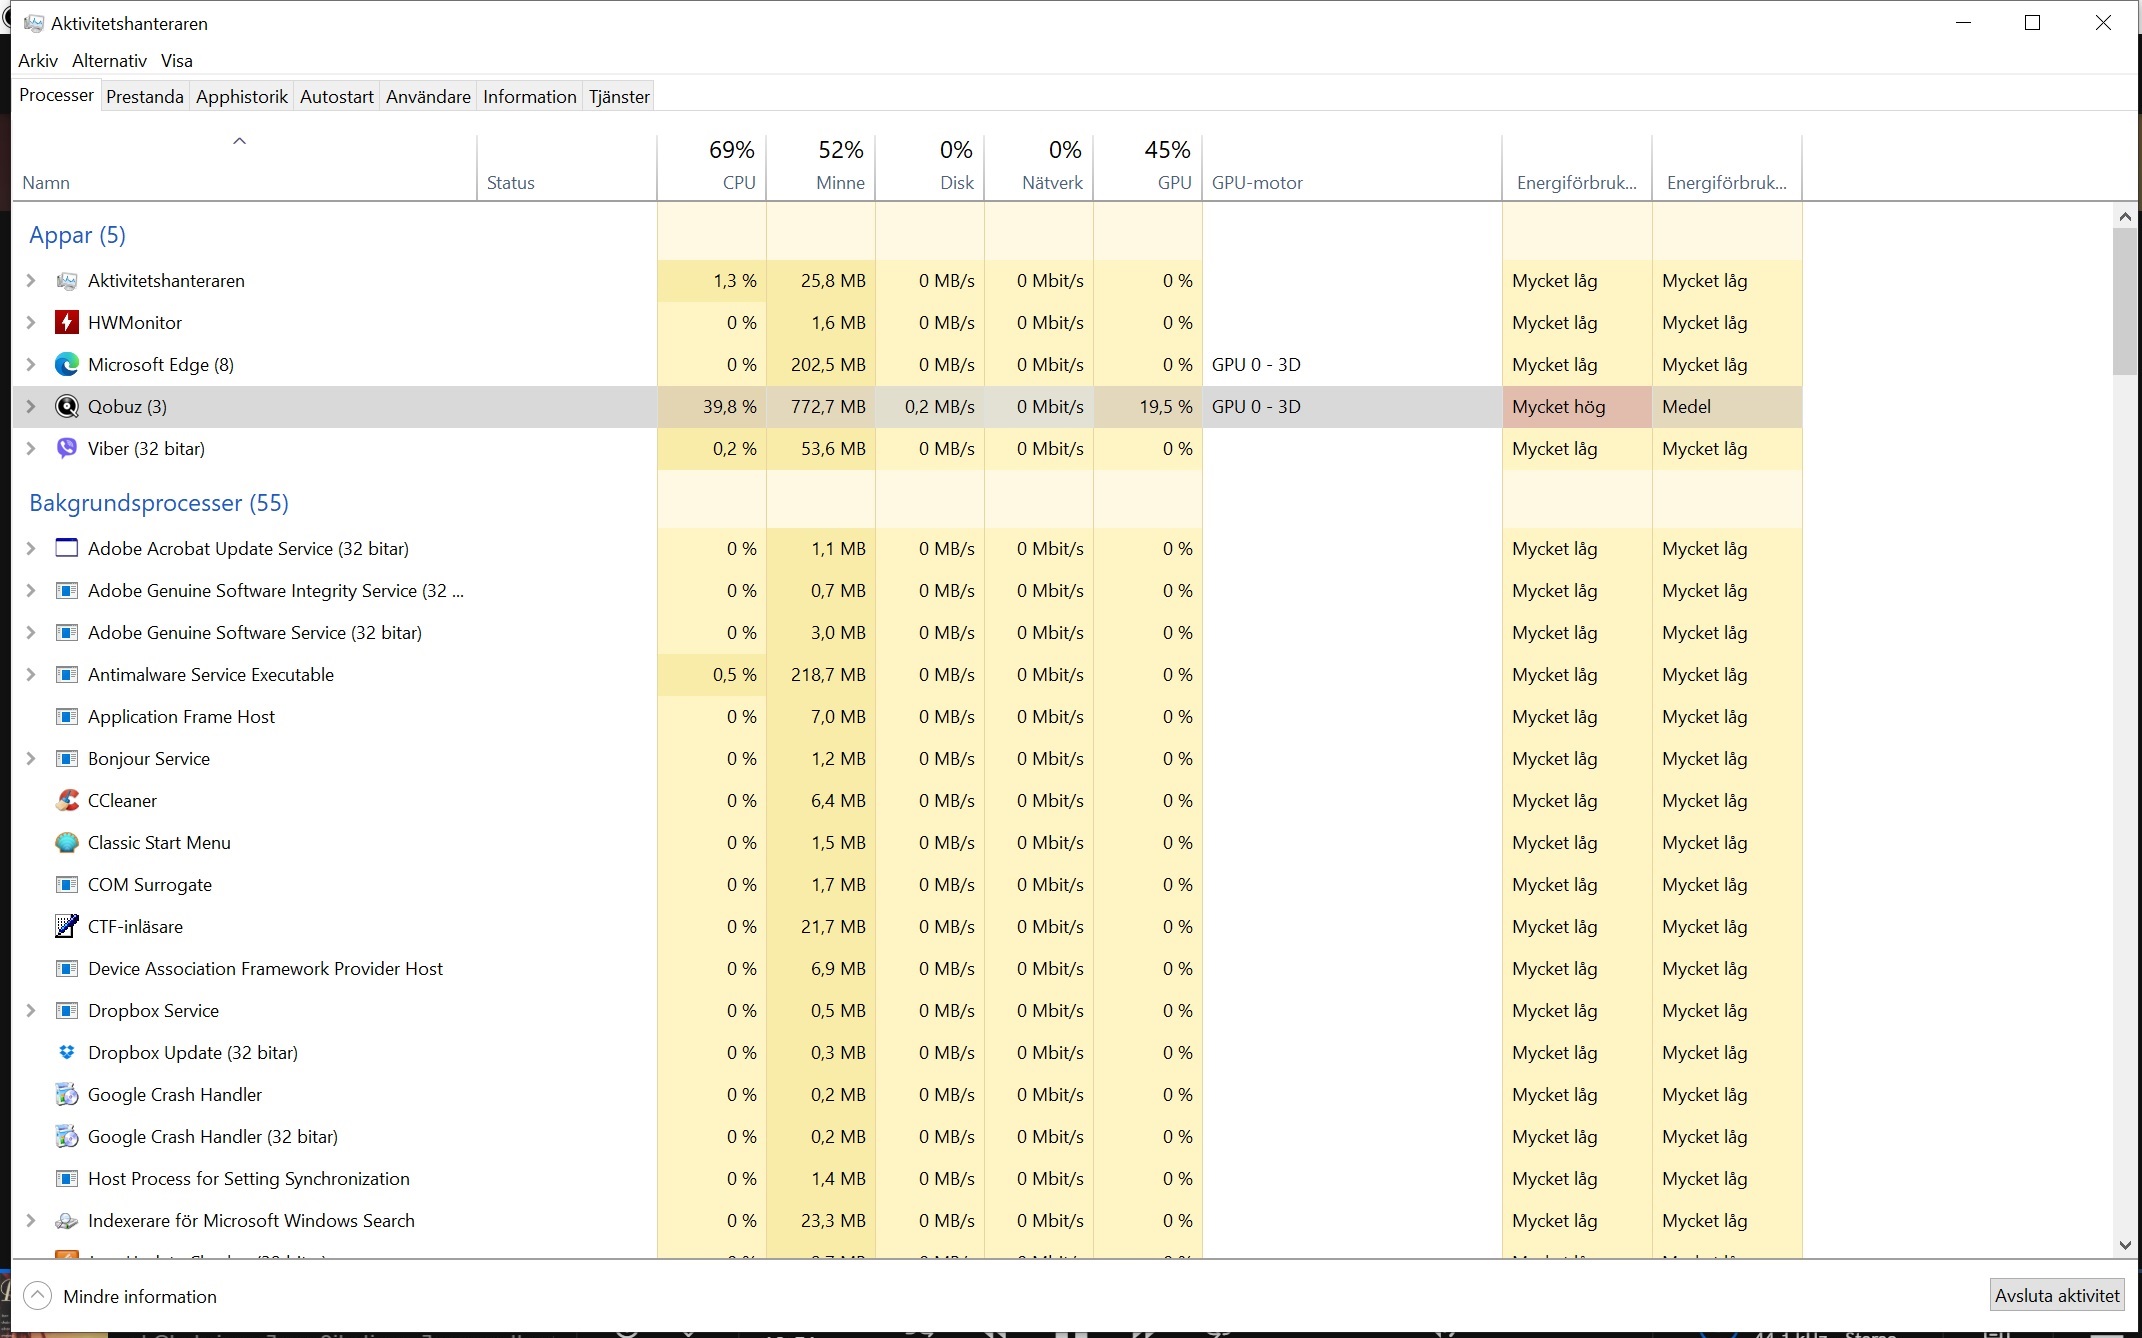Click the scrollbar down arrow
2142x1338 pixels.
[x=2125, y=1245]
